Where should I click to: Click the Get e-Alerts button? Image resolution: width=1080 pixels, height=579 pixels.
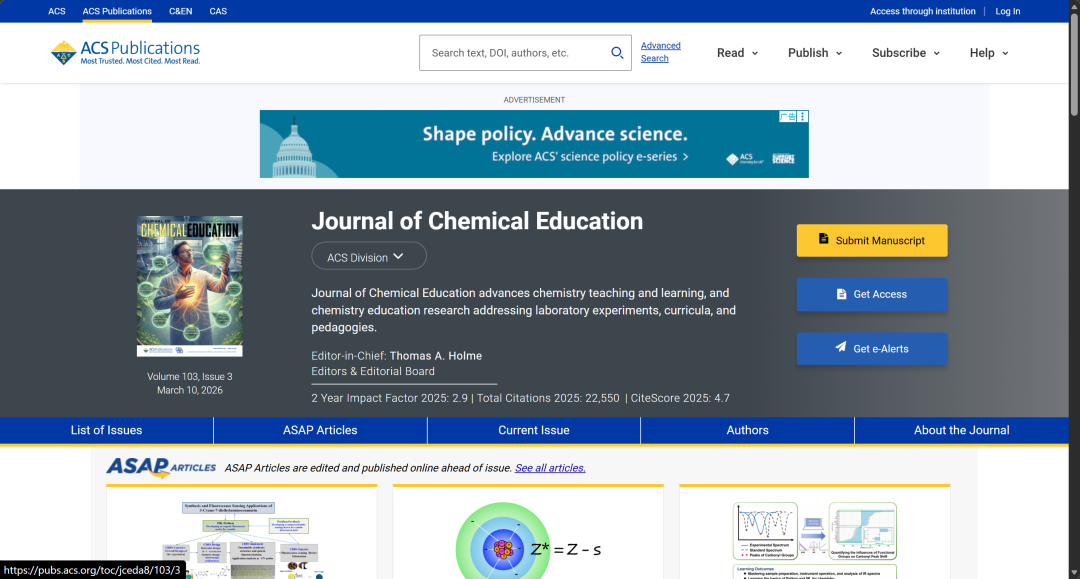tap(871, 348)
